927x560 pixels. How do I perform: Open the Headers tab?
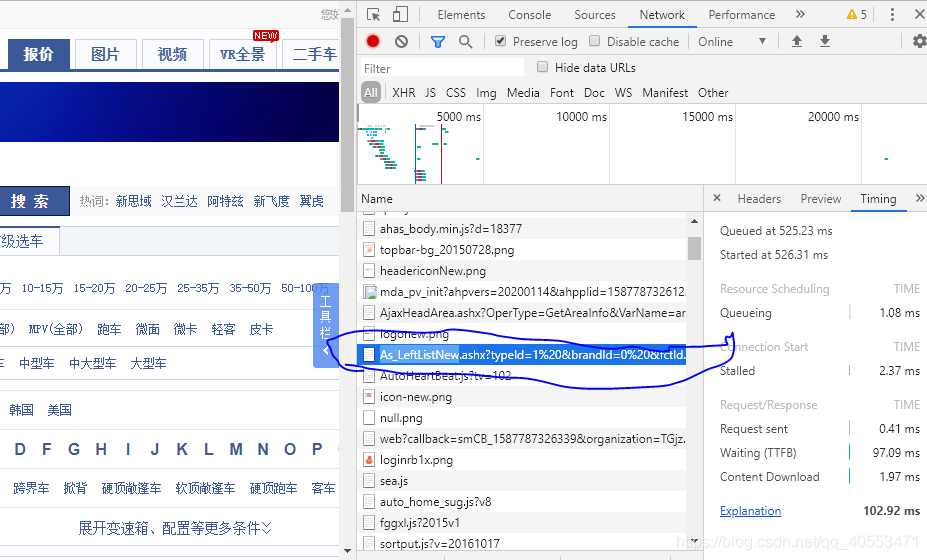759,199
